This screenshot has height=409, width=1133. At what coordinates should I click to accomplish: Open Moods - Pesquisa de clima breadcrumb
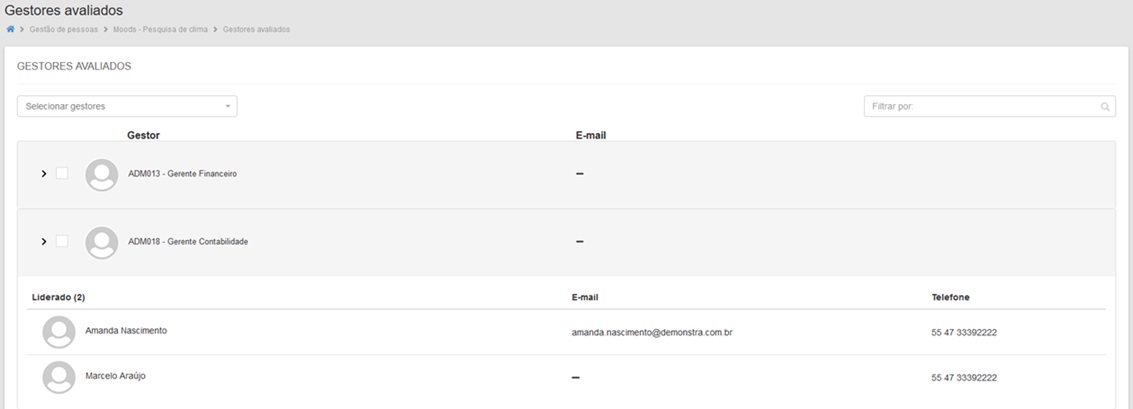160,30
